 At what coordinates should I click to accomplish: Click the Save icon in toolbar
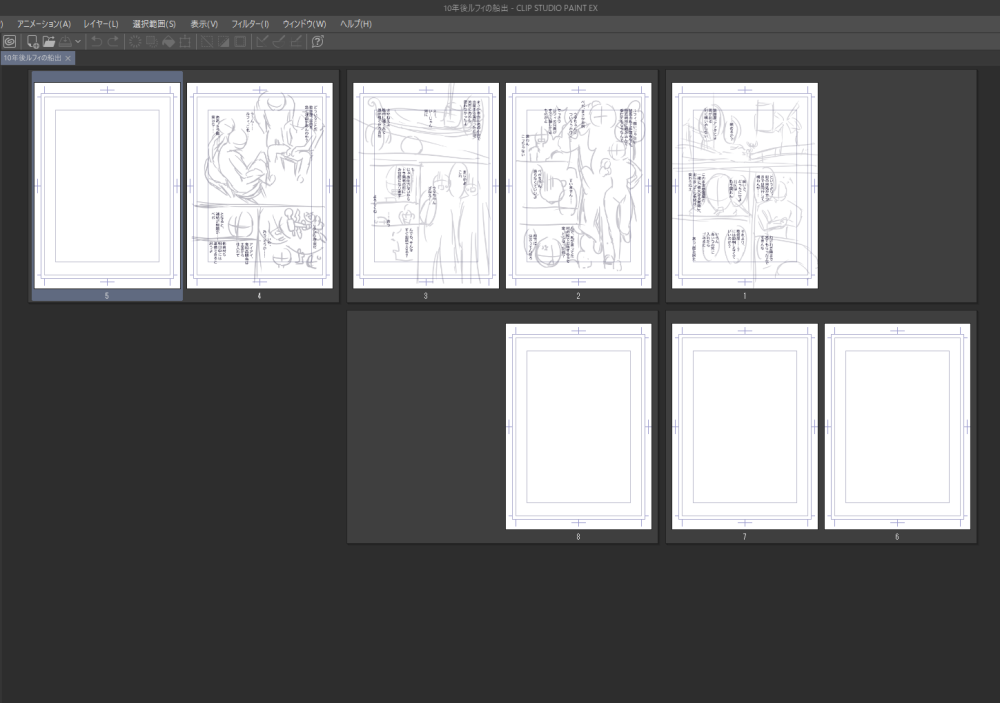click(x=64, y=42)
